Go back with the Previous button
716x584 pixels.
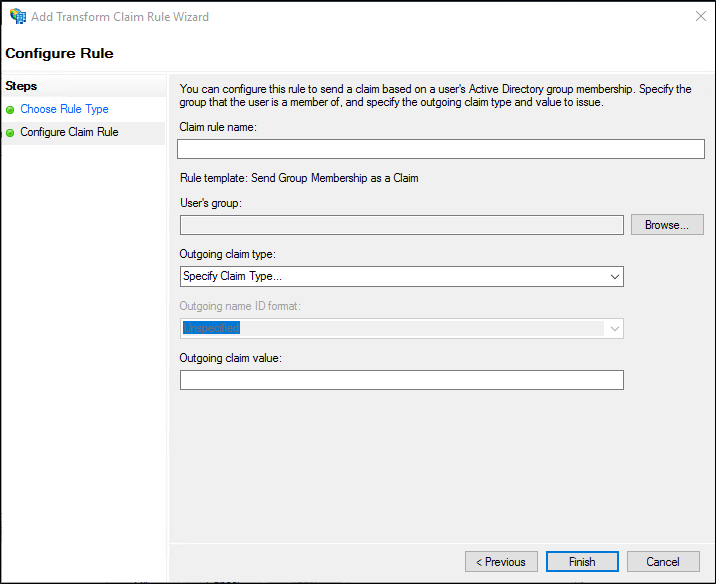[x=501, y=562]
